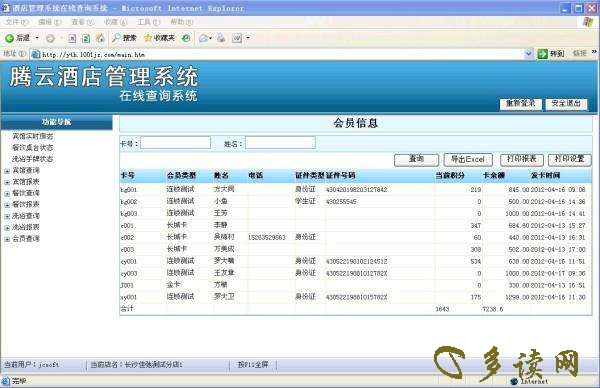Open the 帮助 menu

tap(181, 22)
